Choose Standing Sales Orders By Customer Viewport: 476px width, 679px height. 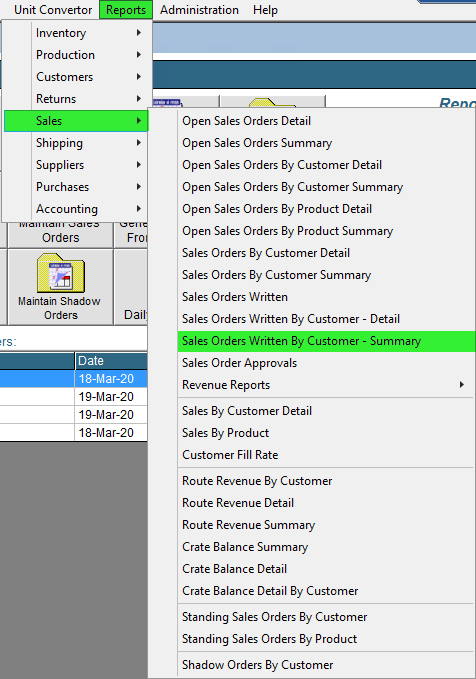pyautogui.click(x=326, y=617)
